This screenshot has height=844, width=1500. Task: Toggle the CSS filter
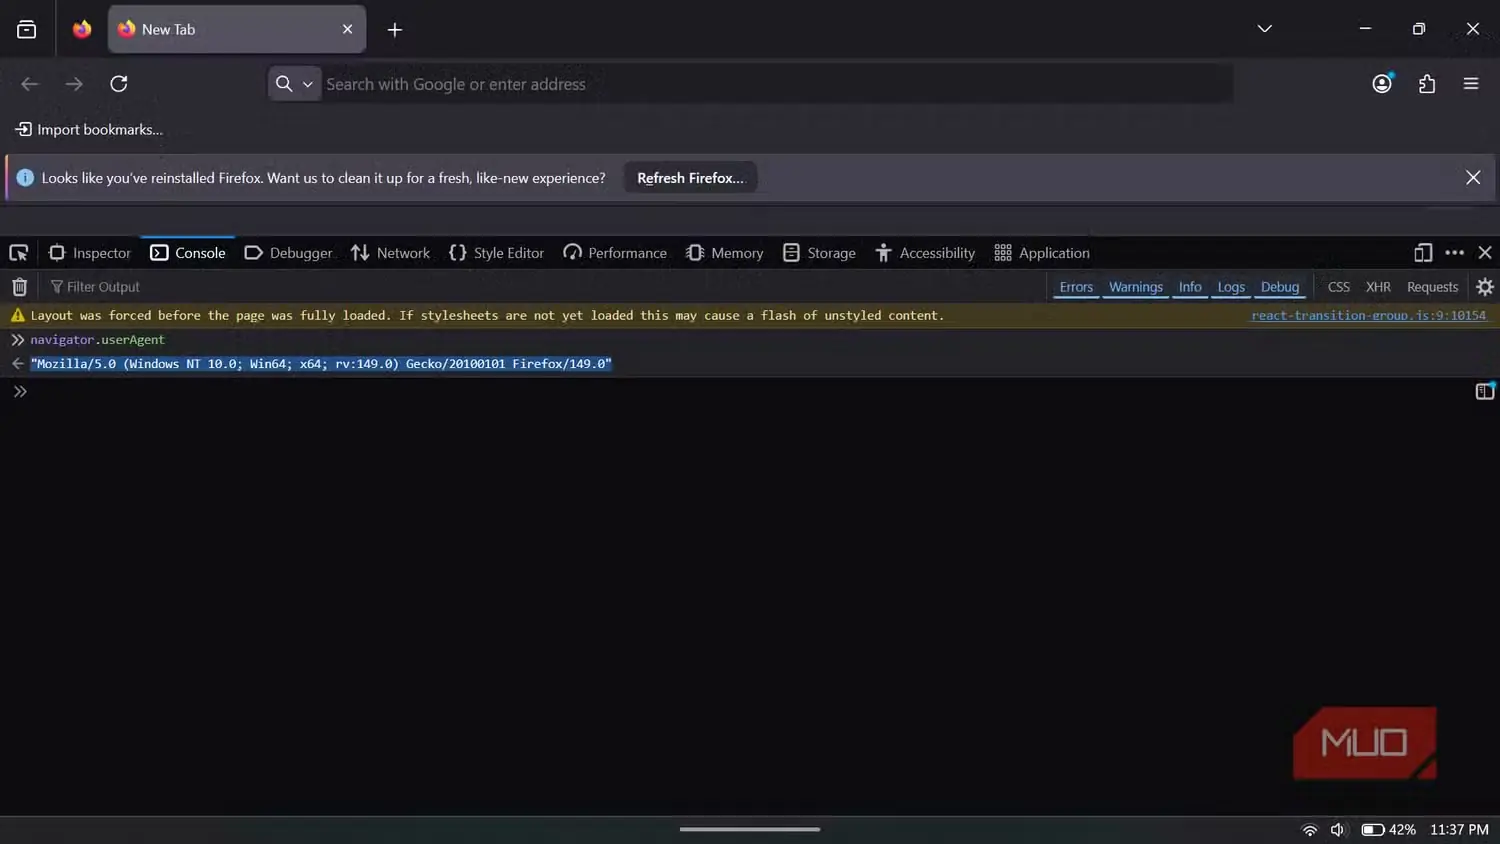(x=1339, y=287)
